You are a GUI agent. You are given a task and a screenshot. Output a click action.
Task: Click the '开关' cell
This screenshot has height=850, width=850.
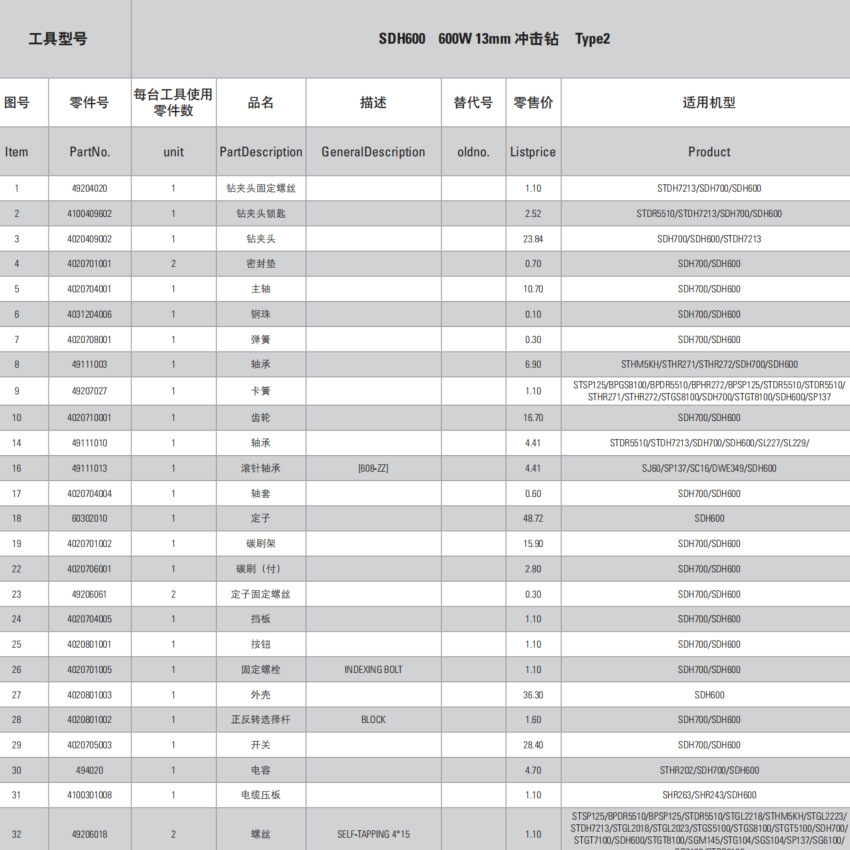pos(261,745)
